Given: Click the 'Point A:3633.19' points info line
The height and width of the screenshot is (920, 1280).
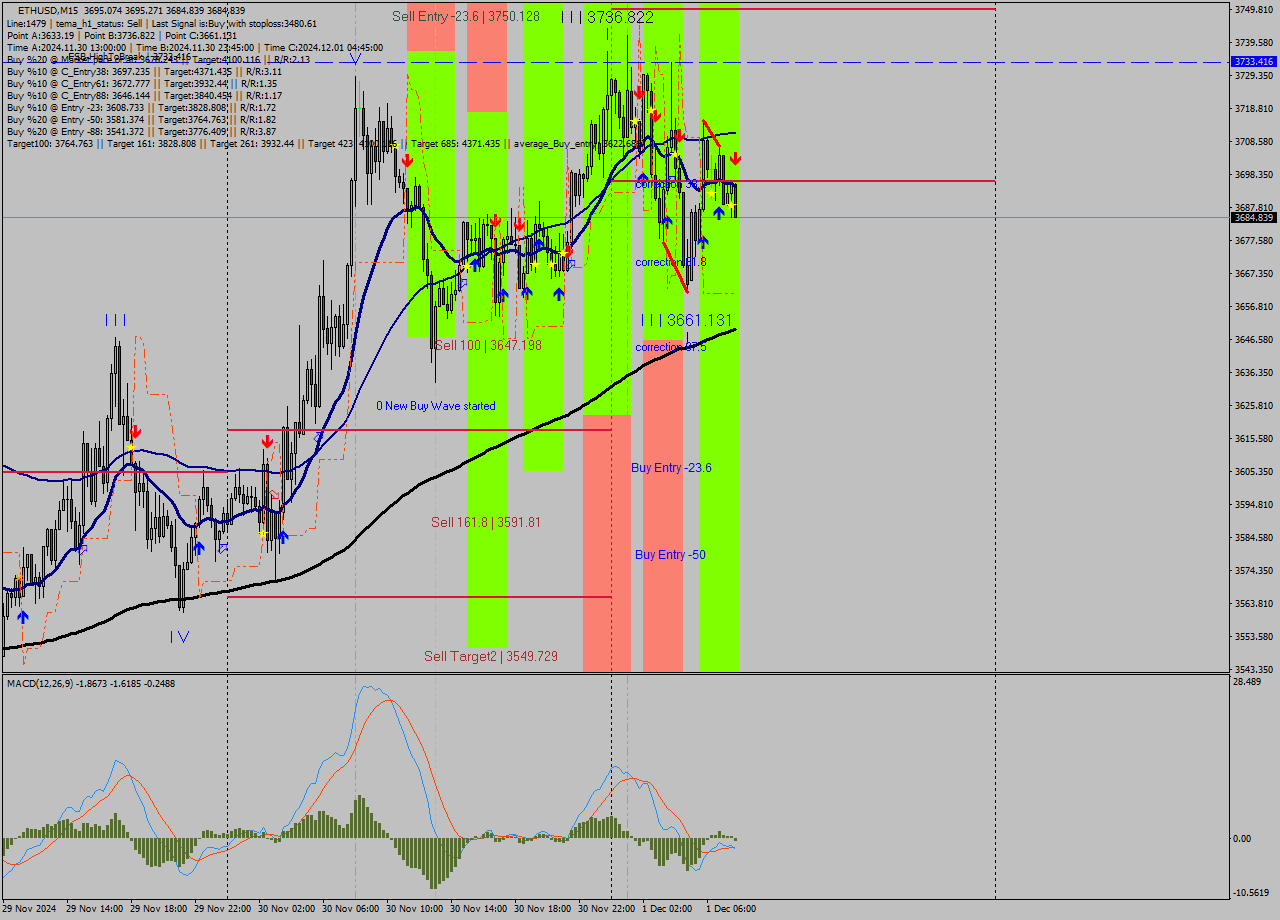Looking at the screenshot, I should point(122,35).
